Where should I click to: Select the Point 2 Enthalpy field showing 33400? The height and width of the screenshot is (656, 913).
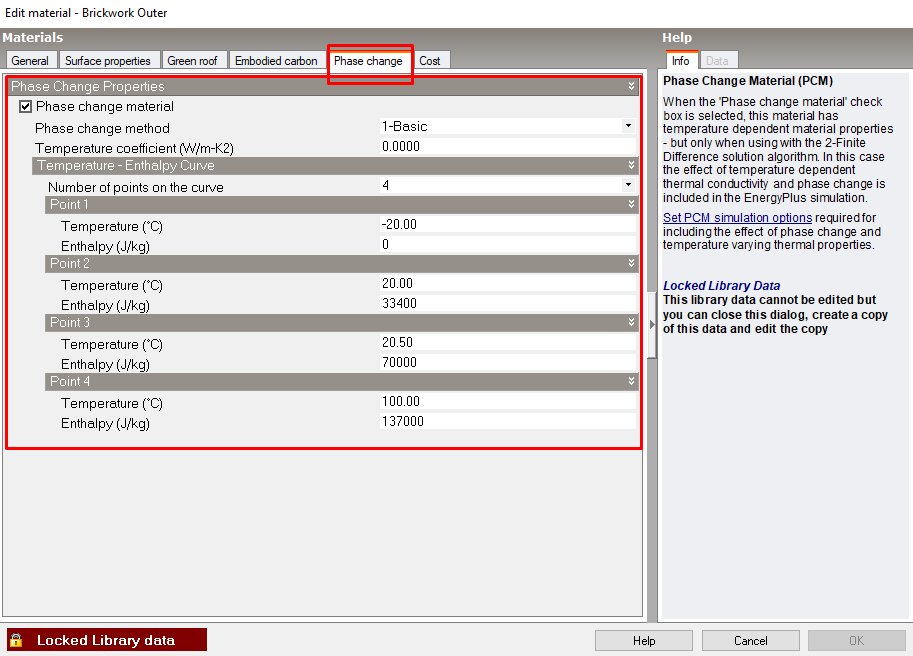[508, 303]
